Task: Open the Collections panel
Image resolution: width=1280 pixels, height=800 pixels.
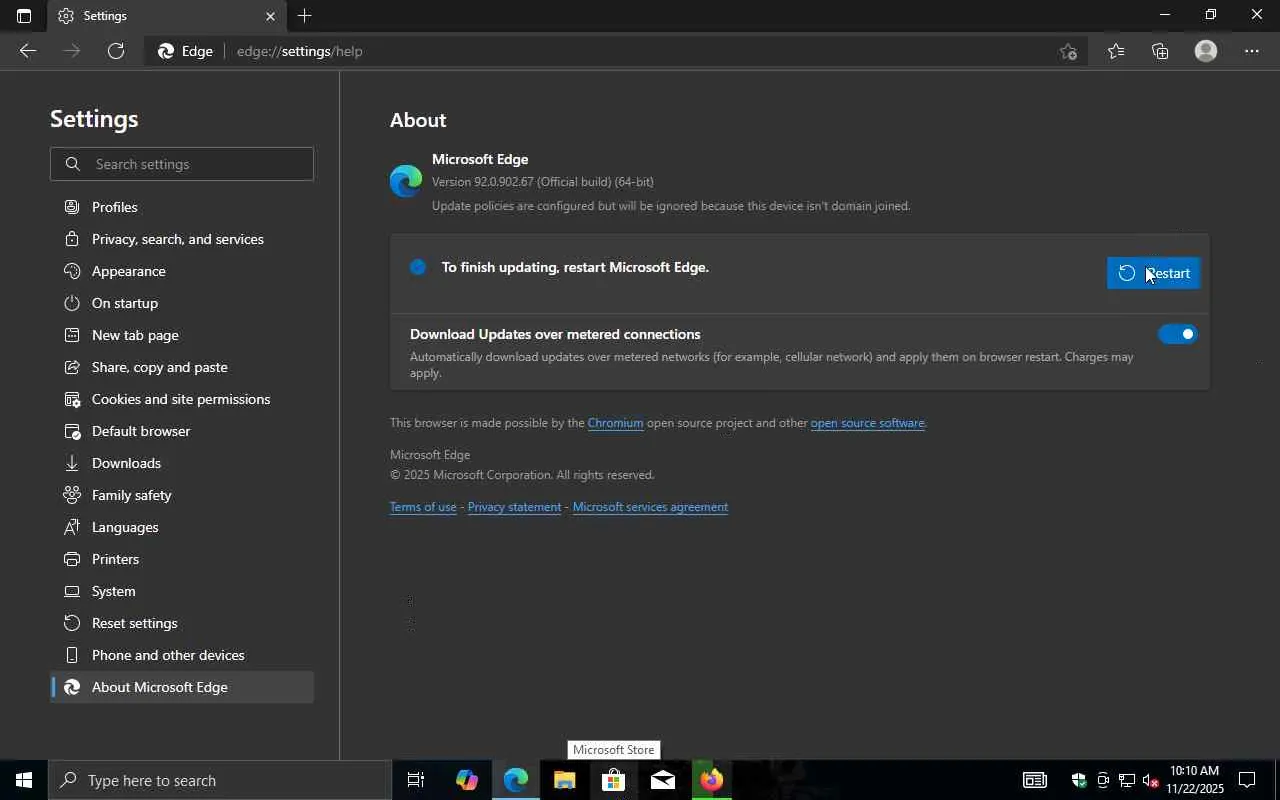Action: pos(1160,51)
